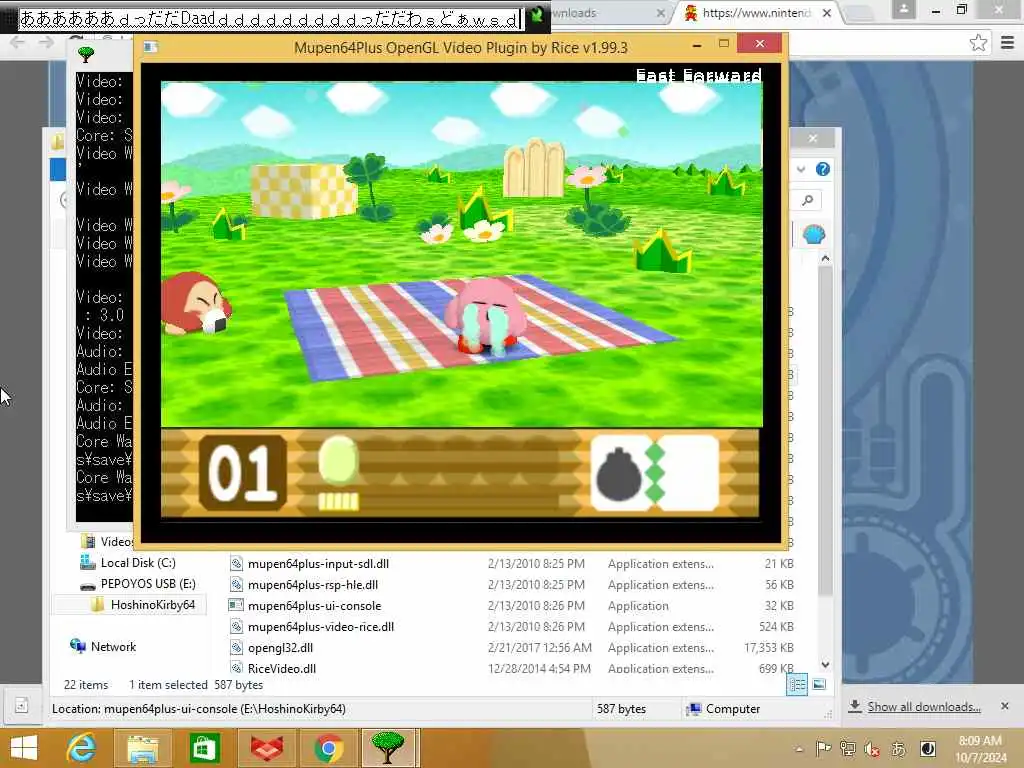The height and width of the screenshot is (768, 1024).
Task: Click Computer label in Explorer status bar
Action: click(733, 709)
